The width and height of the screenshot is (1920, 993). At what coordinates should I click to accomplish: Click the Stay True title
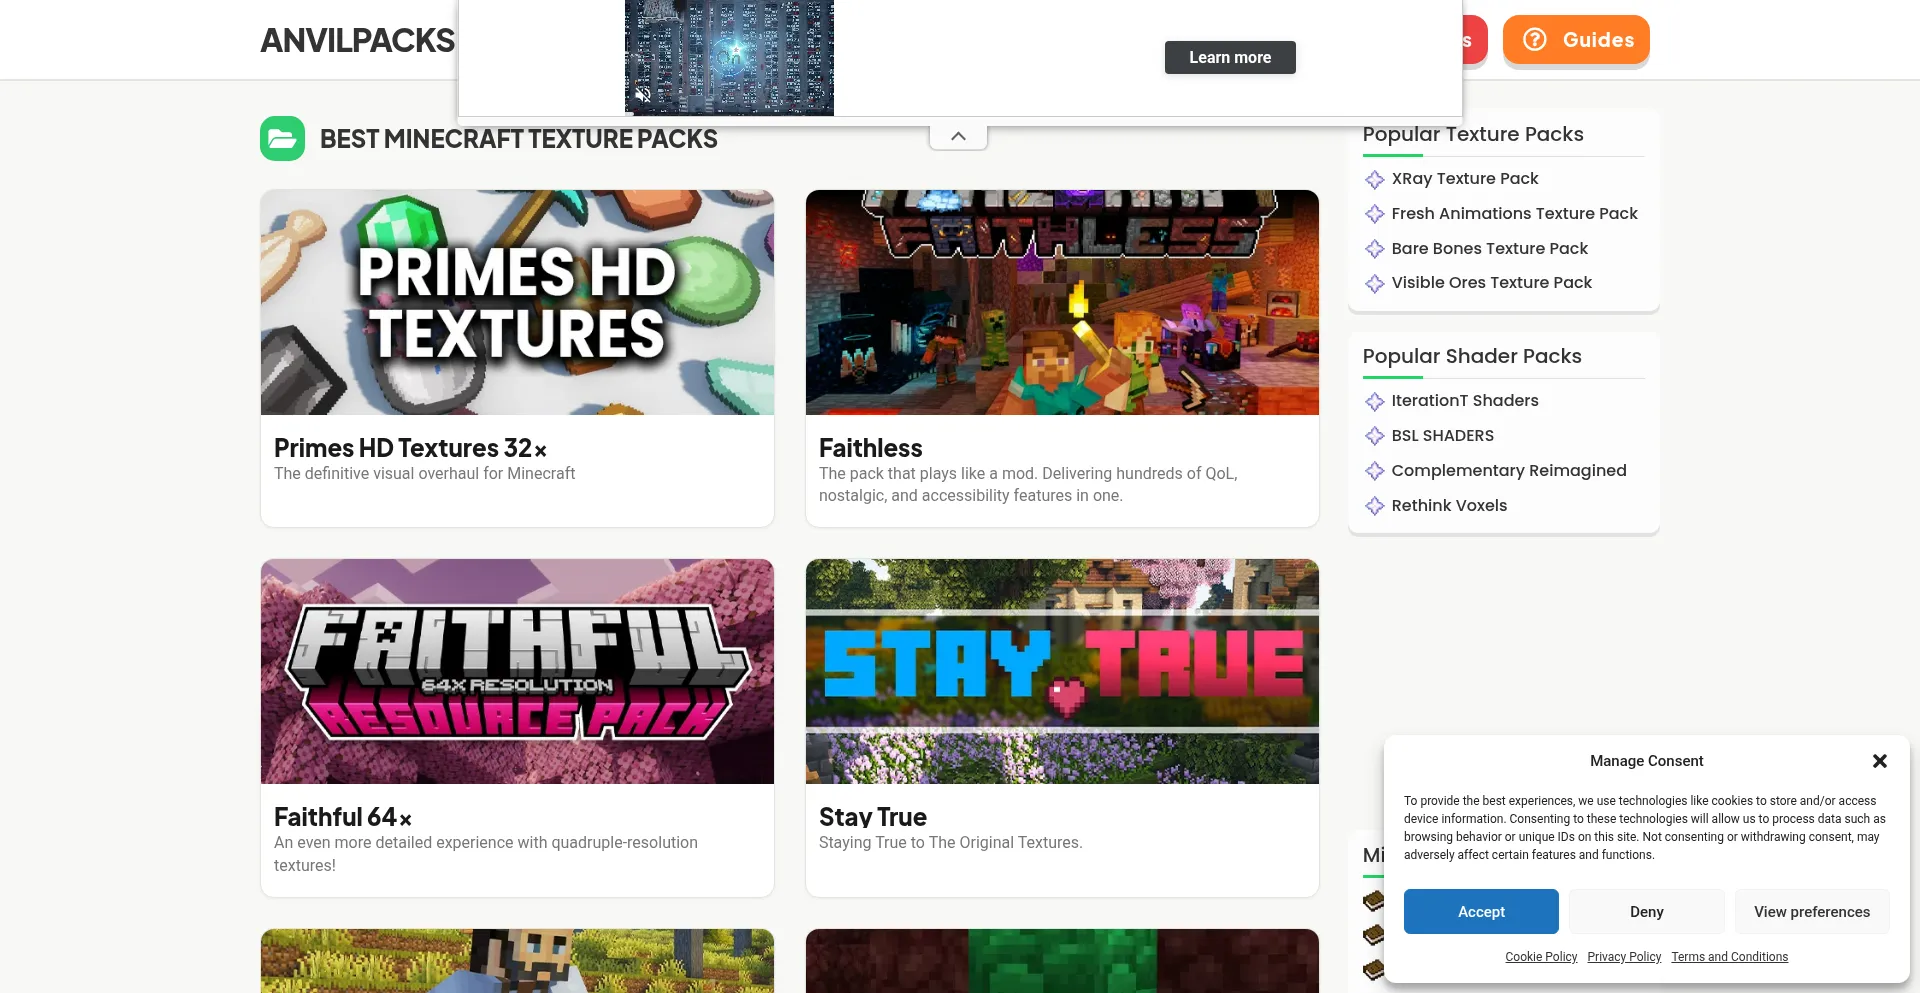(x=872, y=817)
